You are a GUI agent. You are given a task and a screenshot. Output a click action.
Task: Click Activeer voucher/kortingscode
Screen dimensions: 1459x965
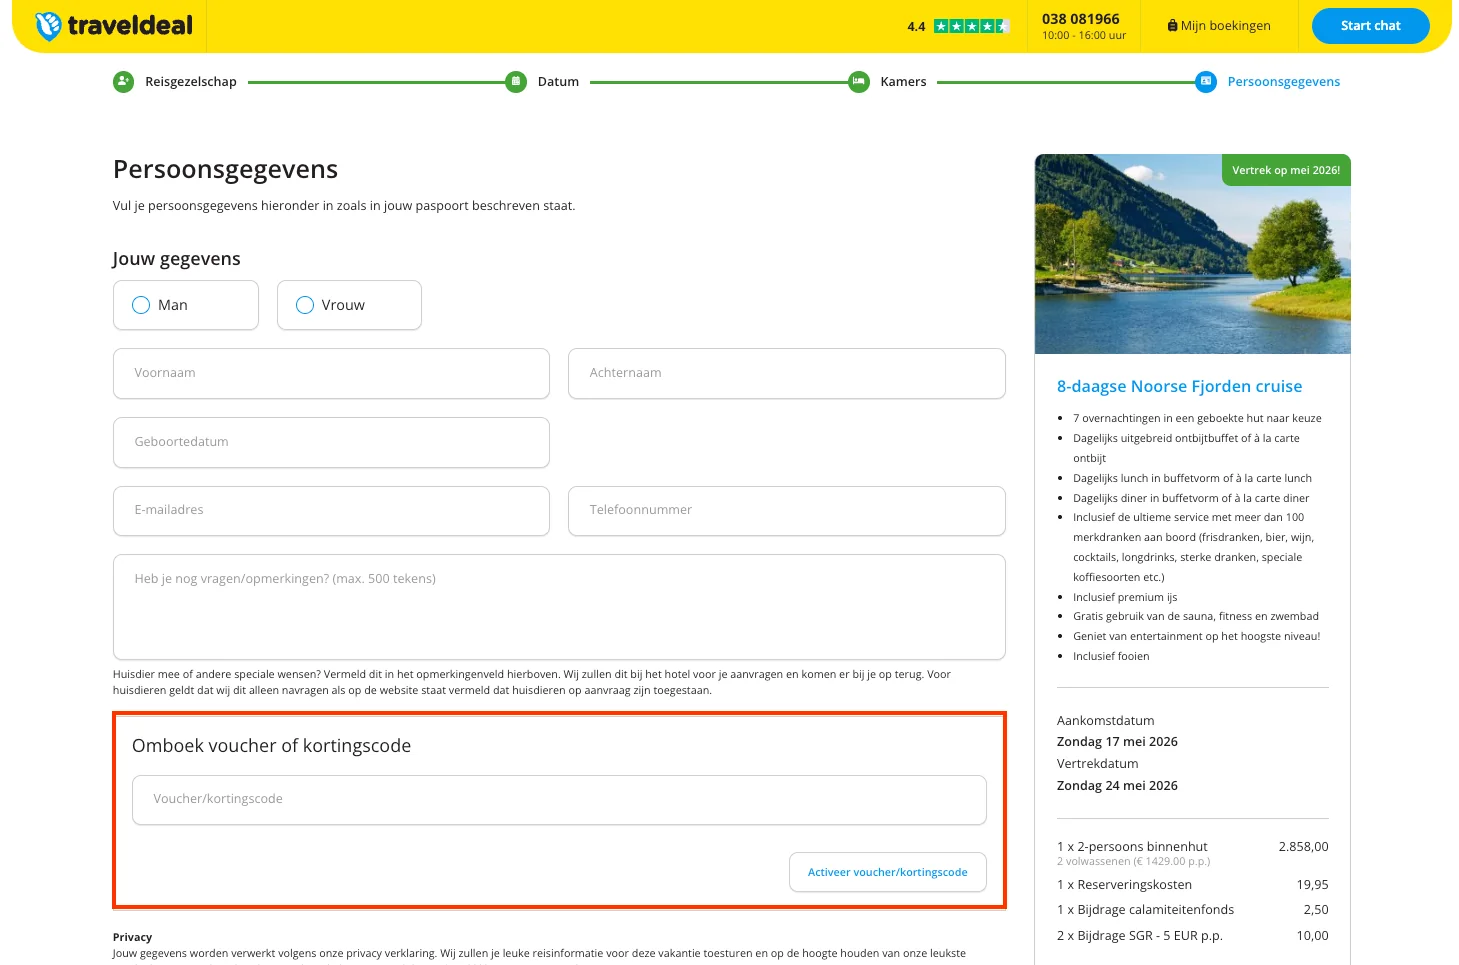coord(887,872)
